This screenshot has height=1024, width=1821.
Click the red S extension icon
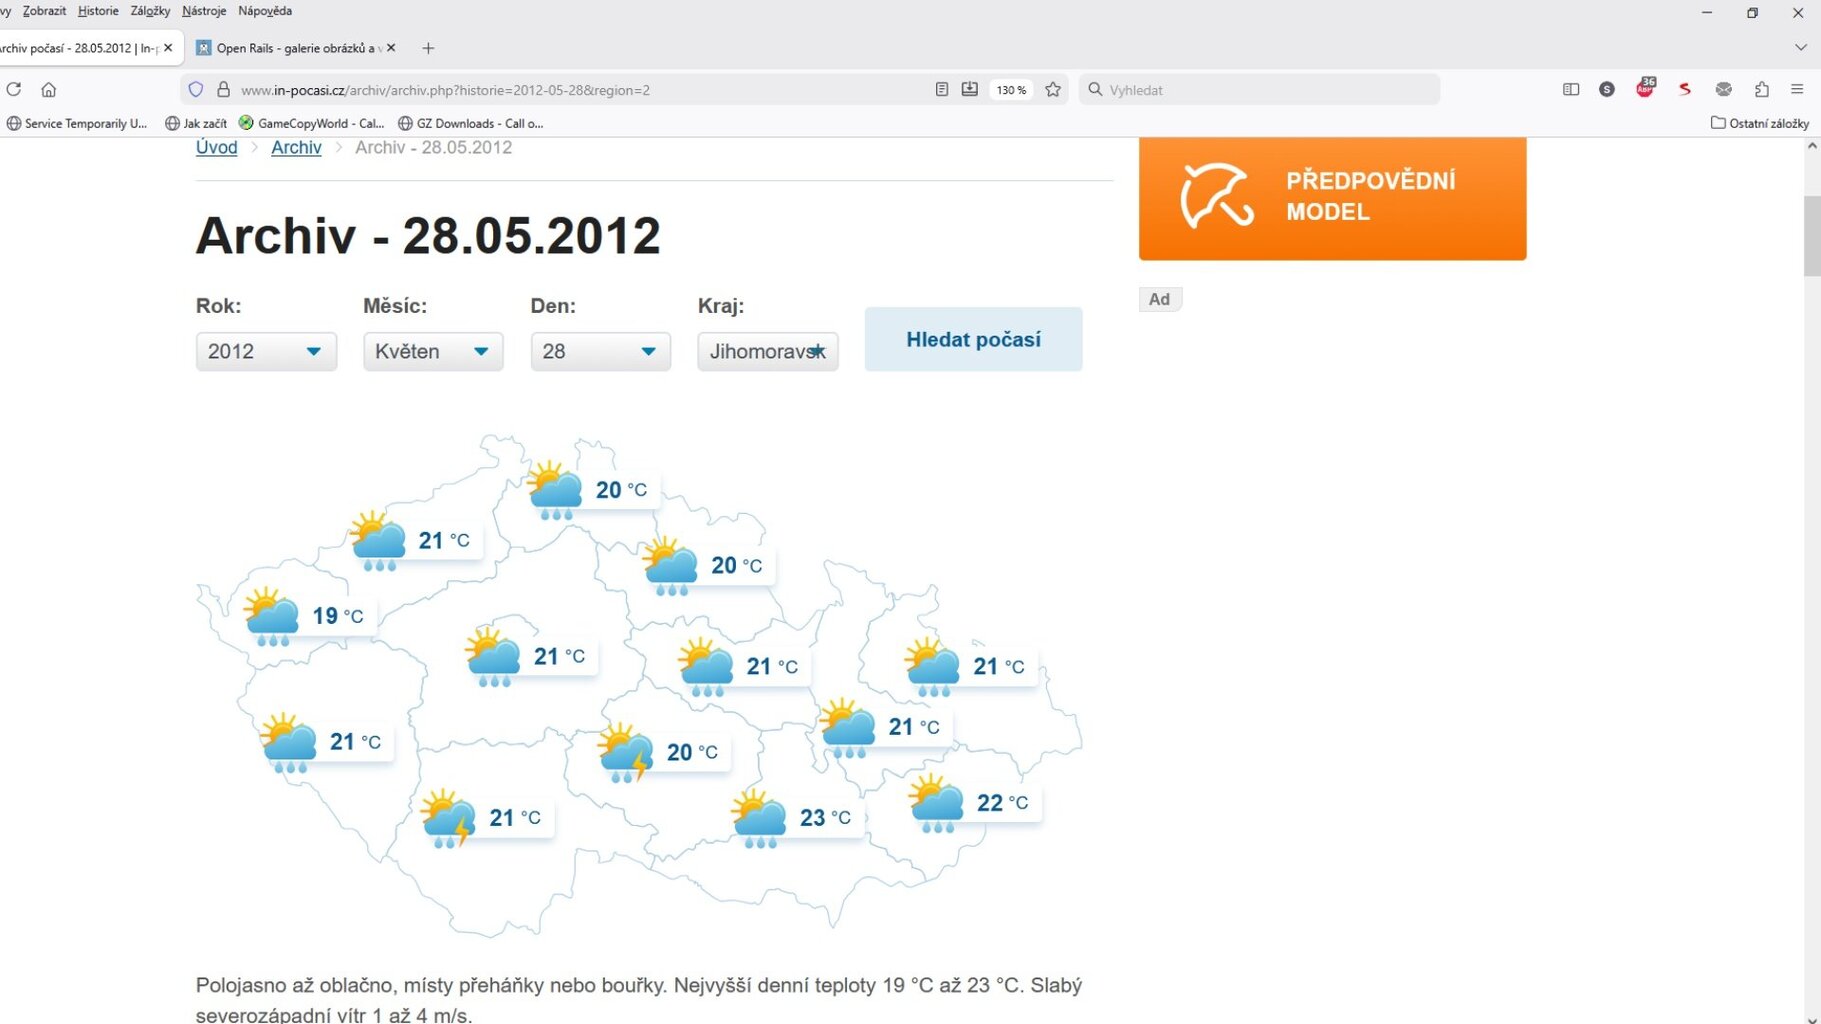1685,89
